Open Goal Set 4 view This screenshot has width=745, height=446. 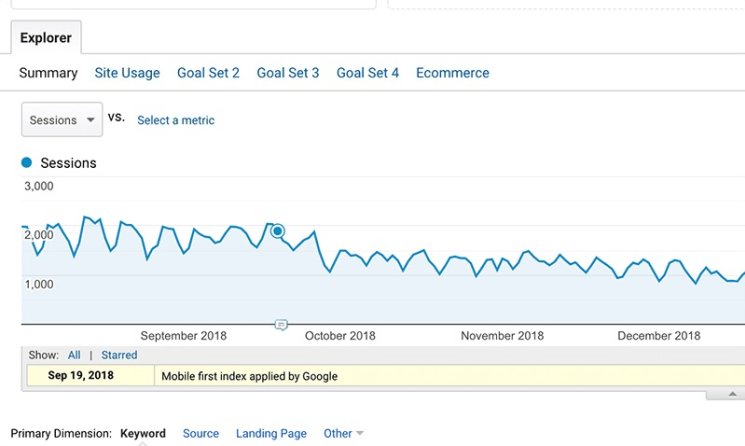[368, 73]
